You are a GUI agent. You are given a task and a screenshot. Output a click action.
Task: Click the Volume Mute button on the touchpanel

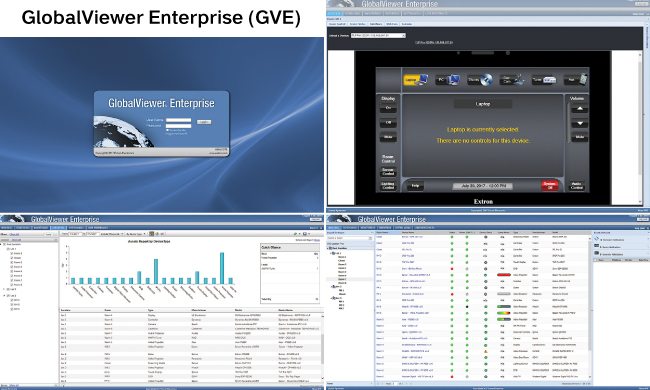point(580,137)
